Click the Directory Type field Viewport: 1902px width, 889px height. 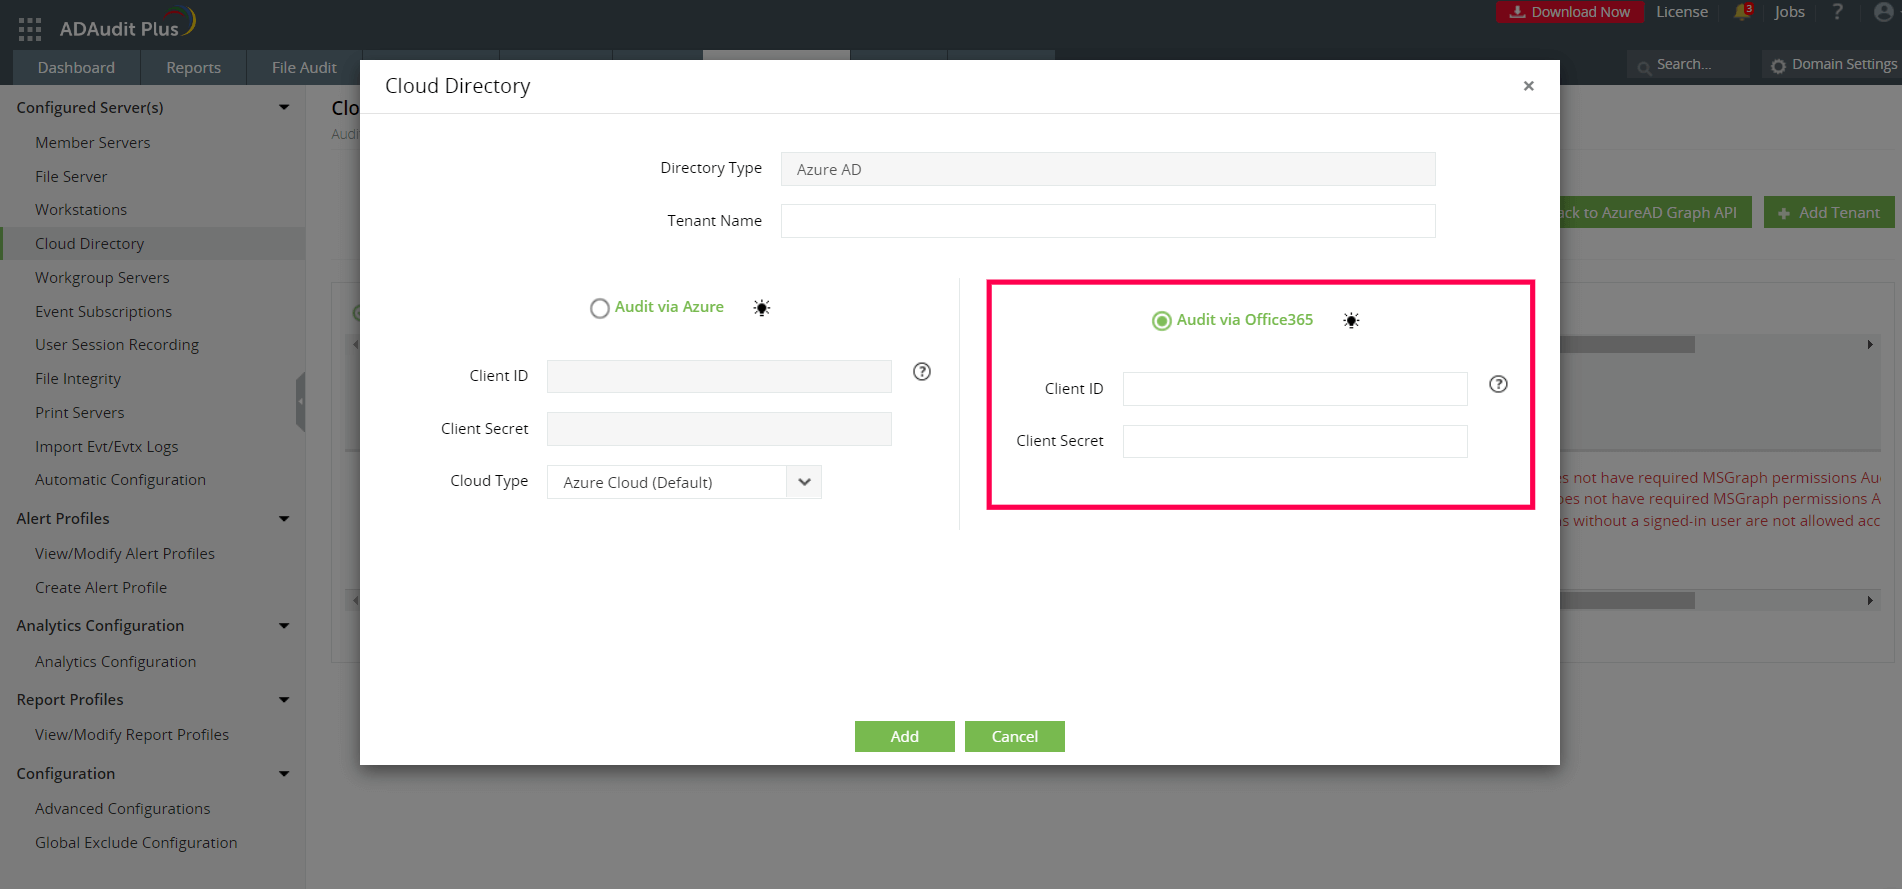(x=1108, y=169)
